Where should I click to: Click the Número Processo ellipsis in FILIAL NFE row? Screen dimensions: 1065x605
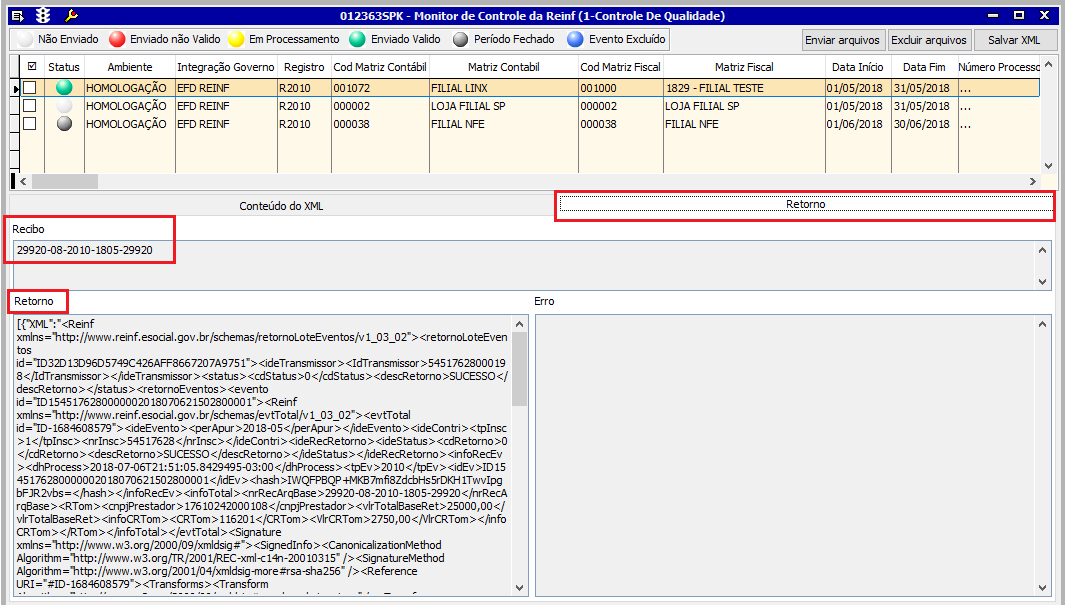point(965,125)
